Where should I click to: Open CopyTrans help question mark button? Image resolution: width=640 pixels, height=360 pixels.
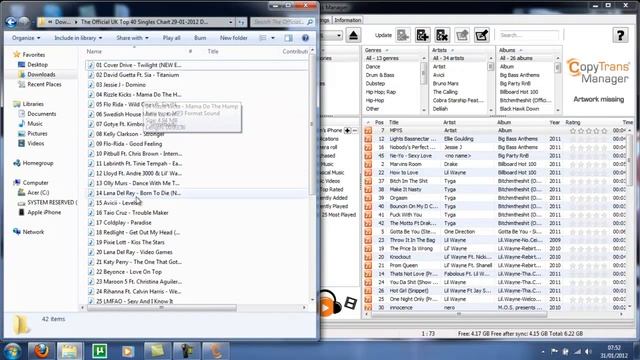(x=620, y=36)
